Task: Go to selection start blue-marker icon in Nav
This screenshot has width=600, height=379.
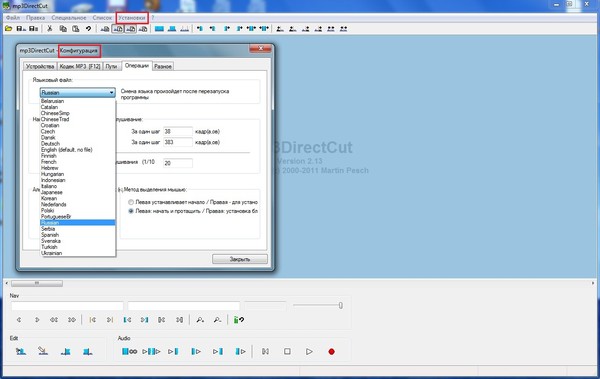Action: pyautogui.click(x=127, y=320)
